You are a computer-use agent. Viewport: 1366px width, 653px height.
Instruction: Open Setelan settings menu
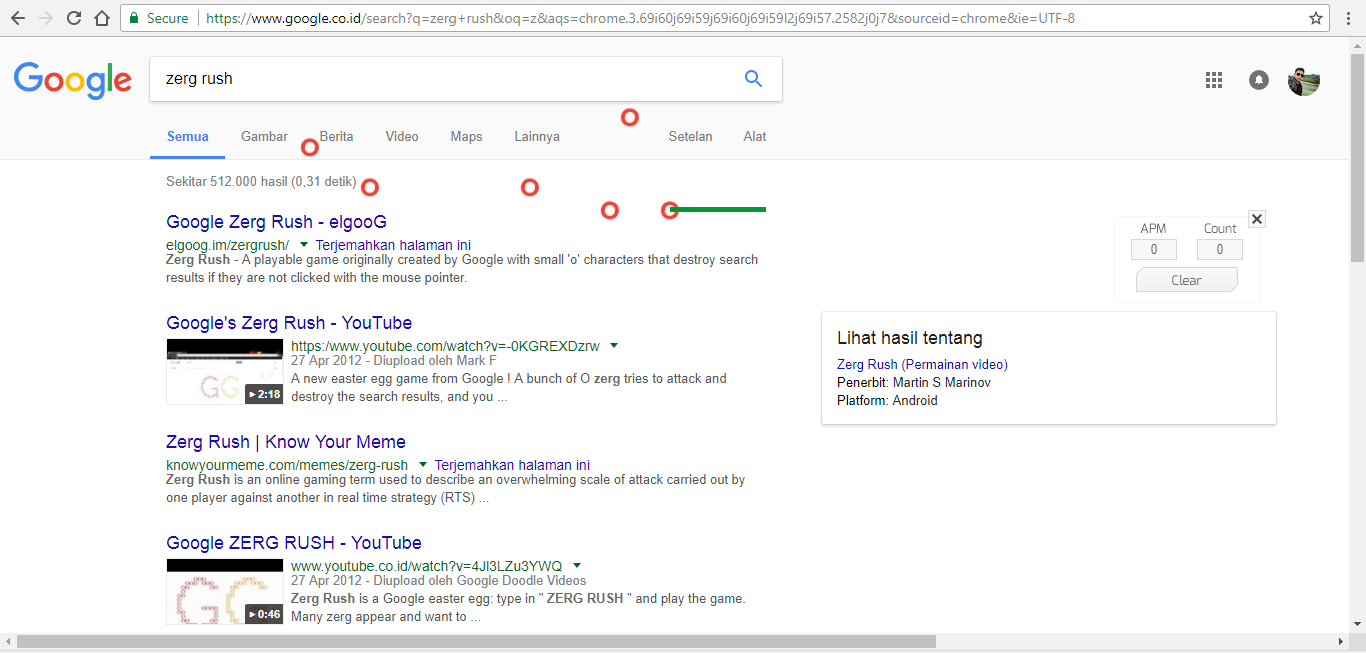pyautogui.click(x=690, y=137)
